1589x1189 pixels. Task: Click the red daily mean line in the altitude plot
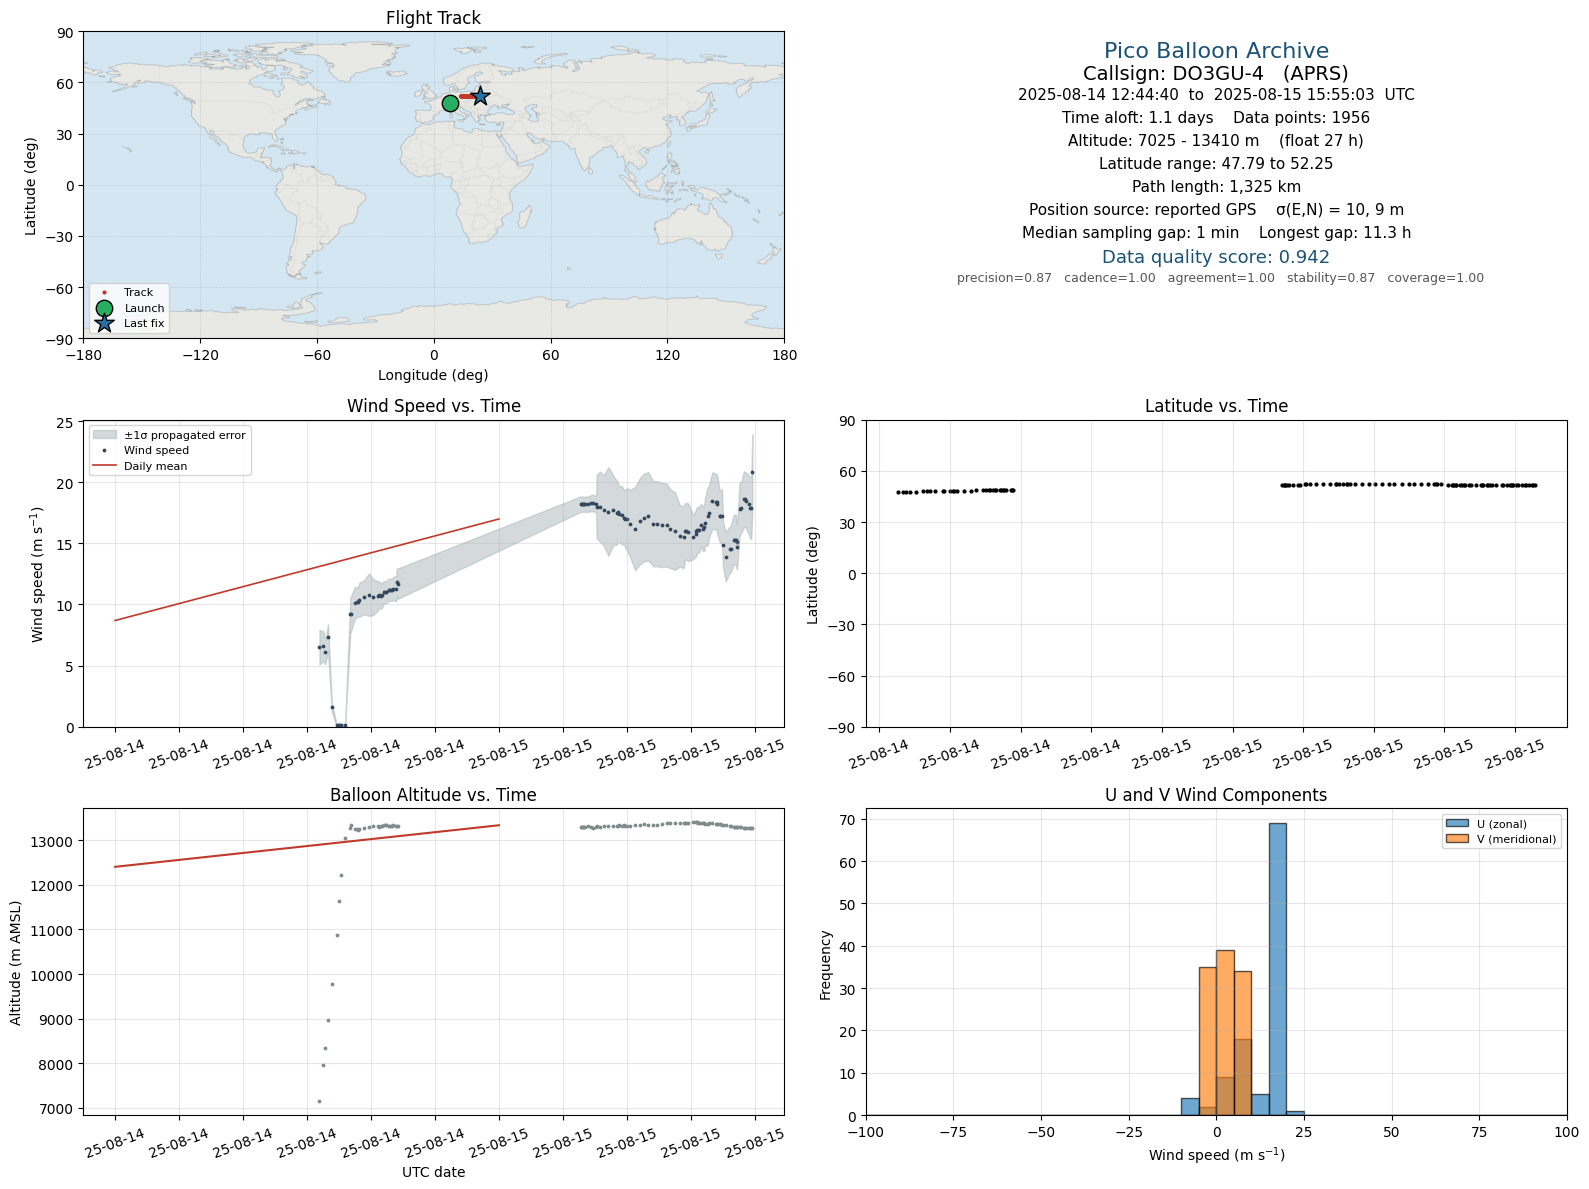(x=307, y=846)
